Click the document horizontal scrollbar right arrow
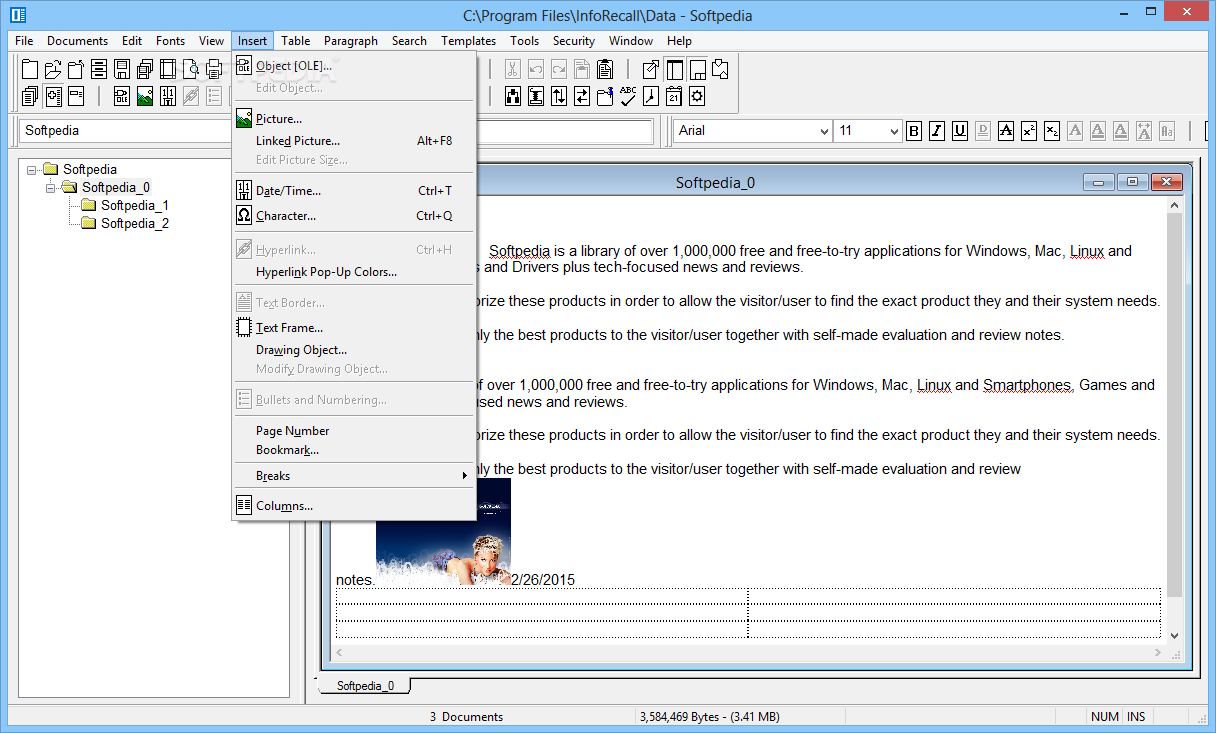Viewport: 1216px width, 733px height. (x=1157, y=652)
